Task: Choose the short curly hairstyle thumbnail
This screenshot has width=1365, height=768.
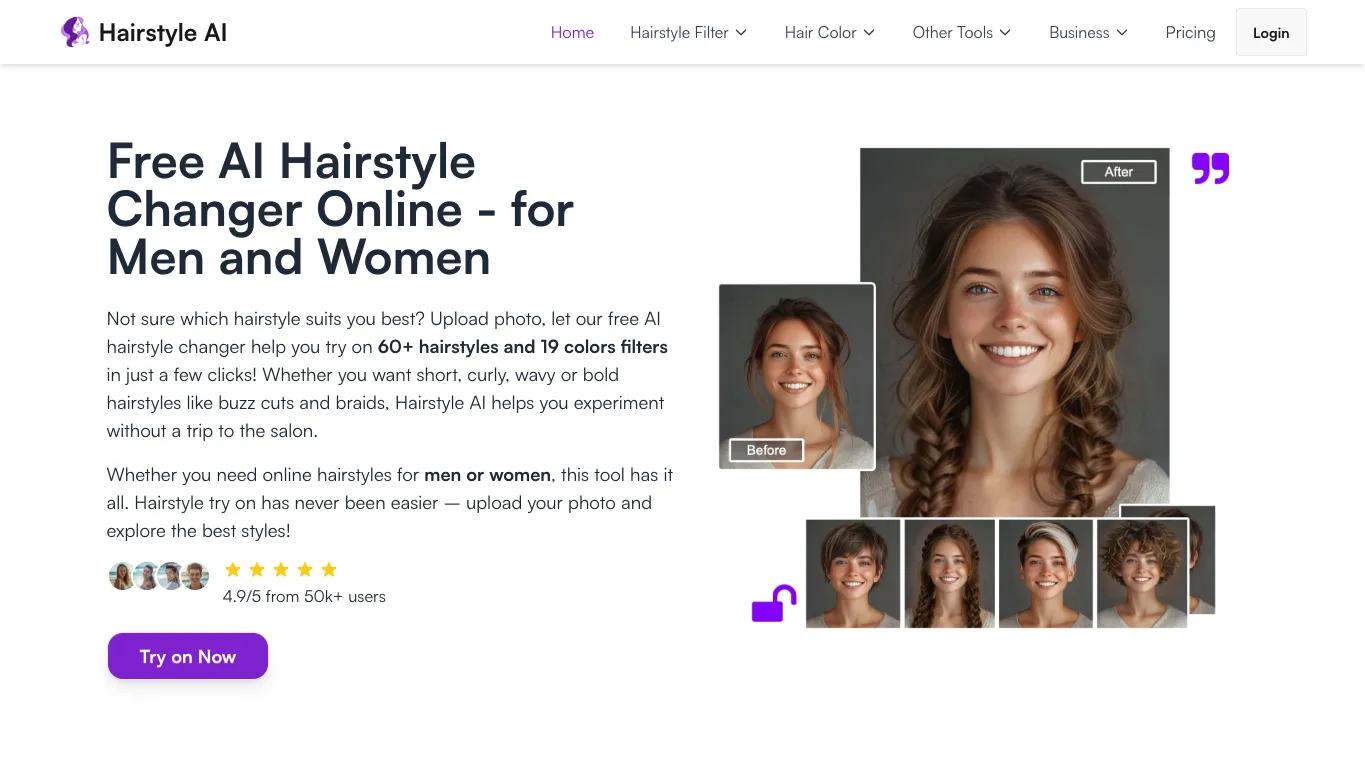Action: [x=1142, y=574]
